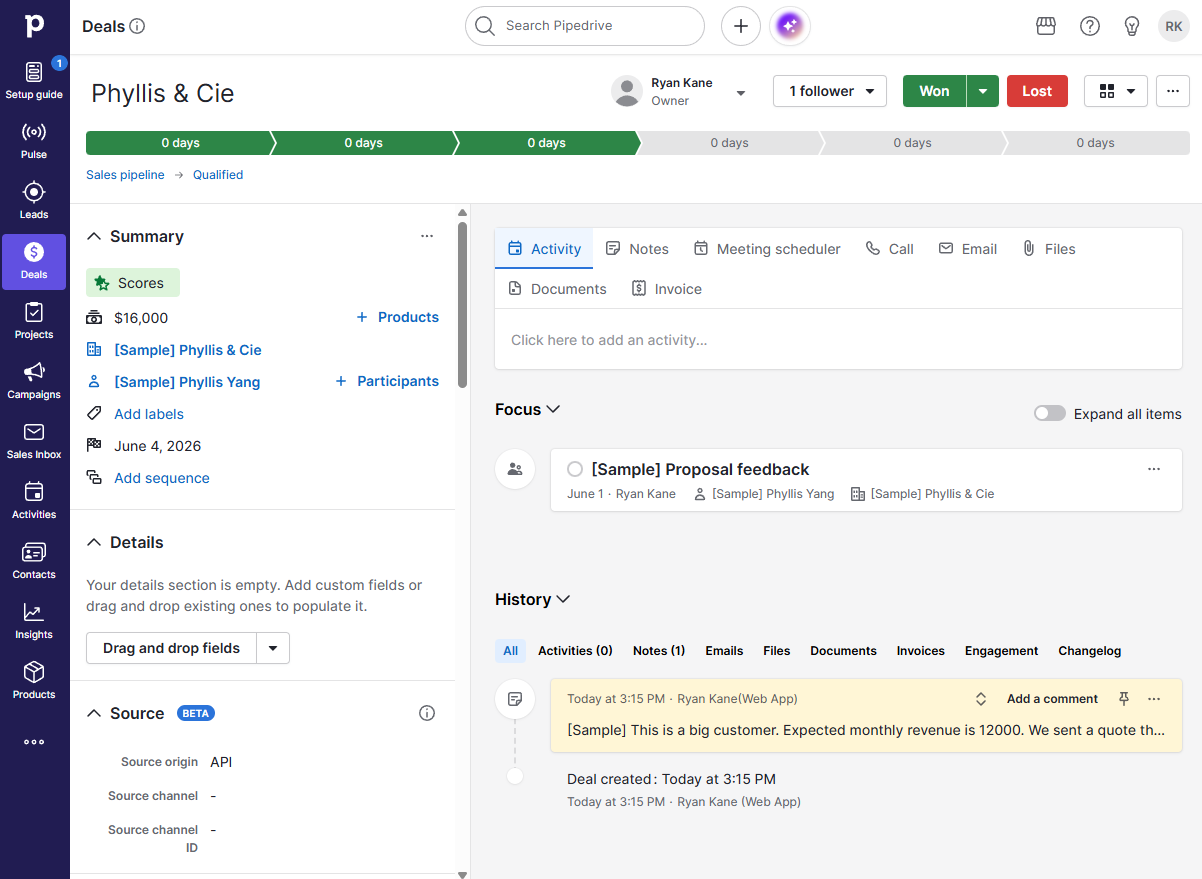Viewport: 1202px width, 879px height.
Task: Go to Pulse in sidebar
Action: 34,140
